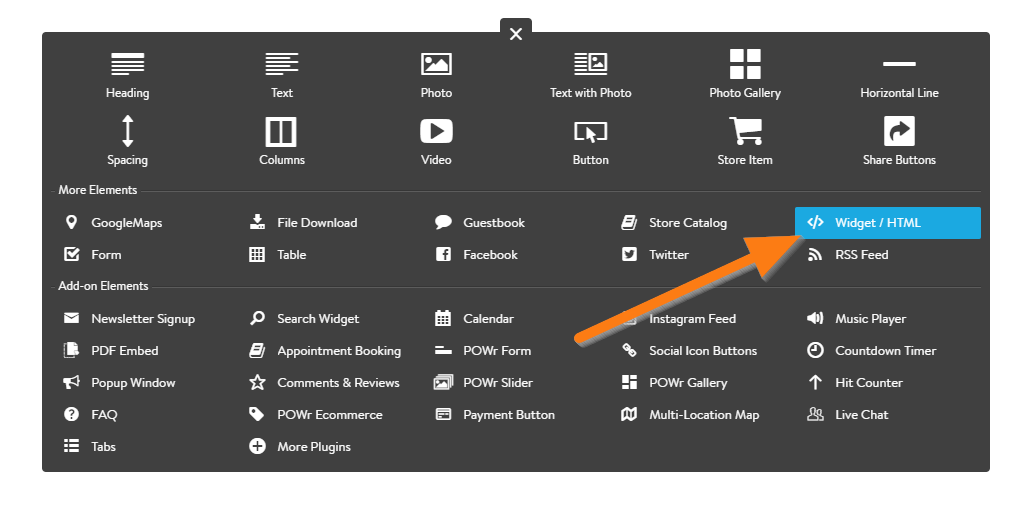
Task: Open More Plugins
Action: coord(313,447)
